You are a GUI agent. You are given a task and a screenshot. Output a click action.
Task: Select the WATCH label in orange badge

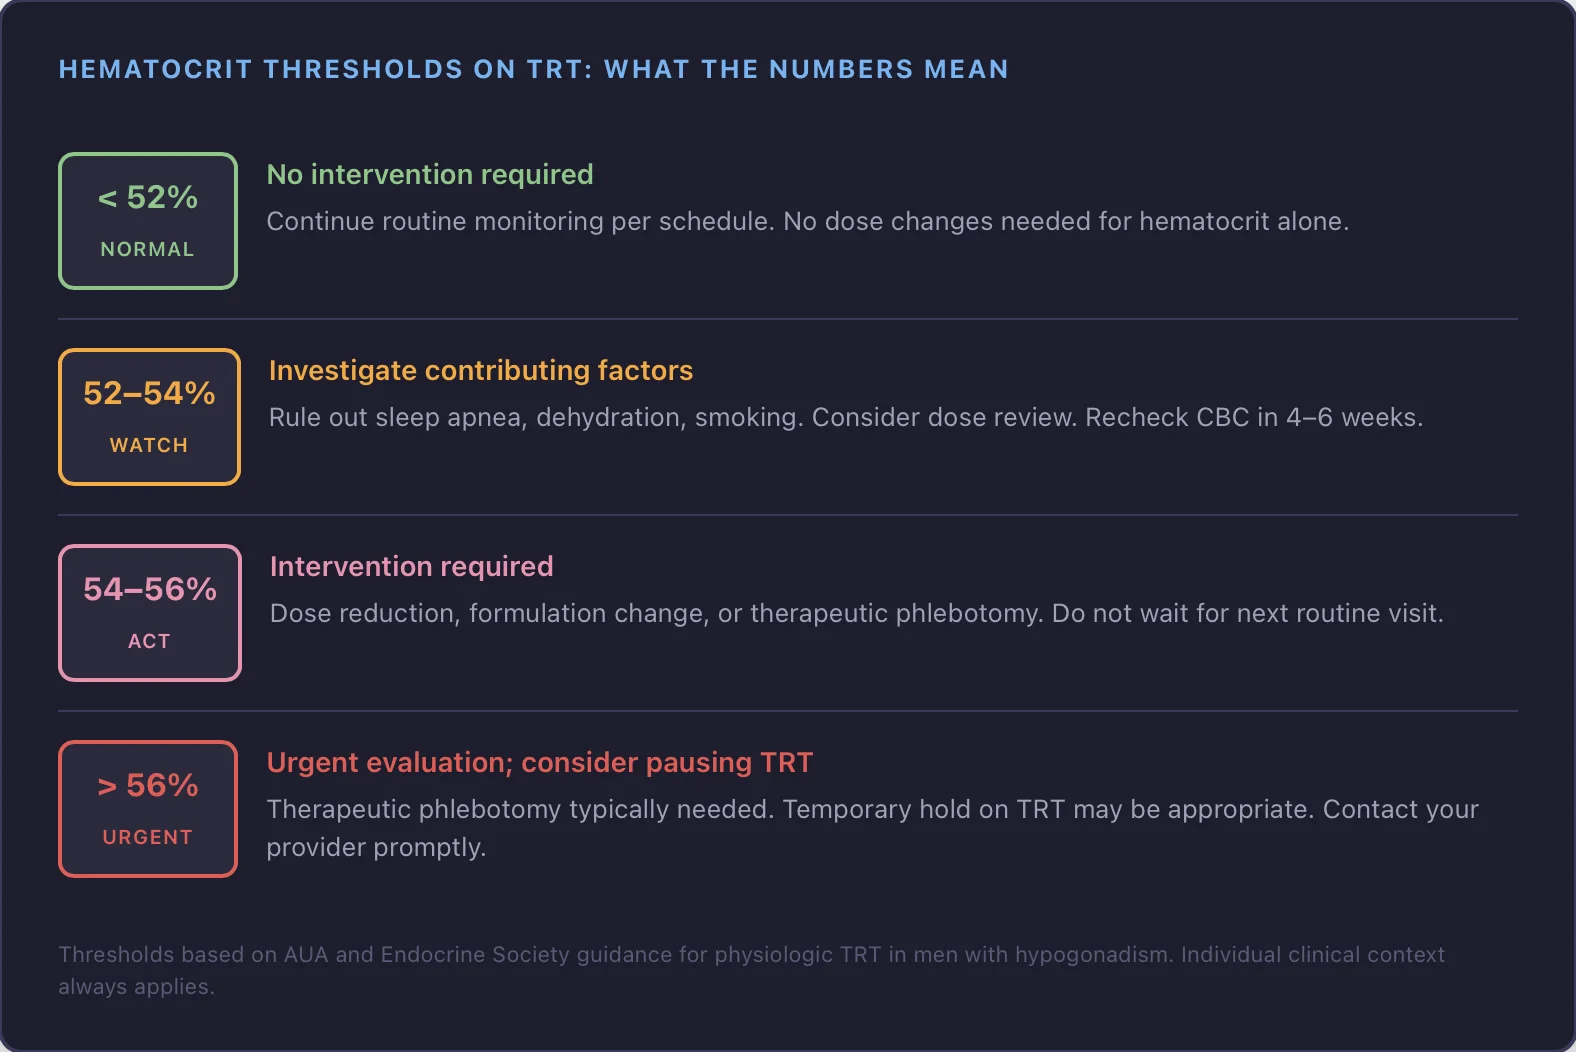tap(149, 445)
